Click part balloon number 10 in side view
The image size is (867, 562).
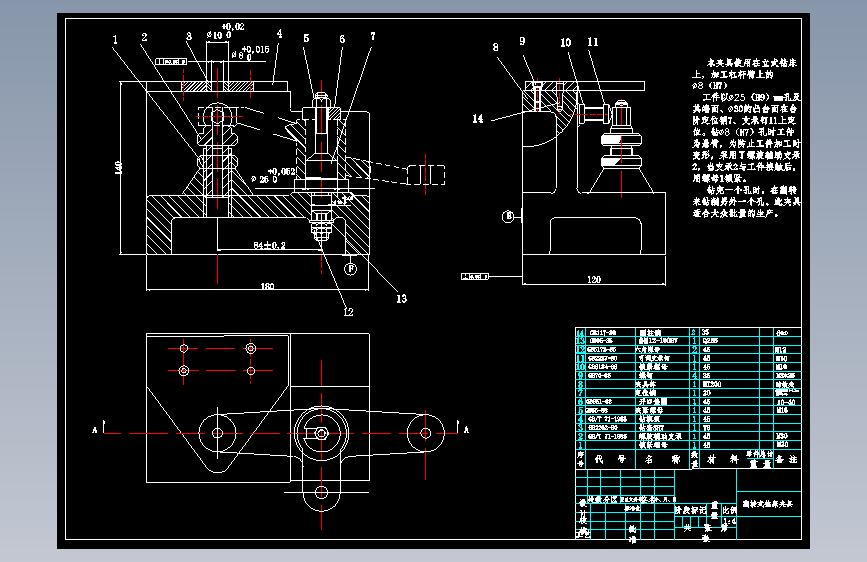coord(565,43)
